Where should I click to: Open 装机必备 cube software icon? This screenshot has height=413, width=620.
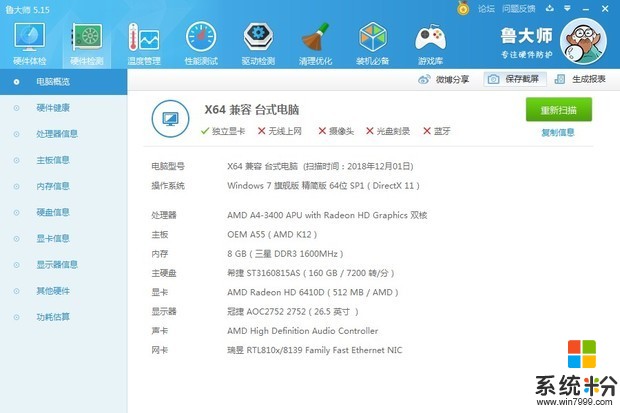(x=372, y=44)
